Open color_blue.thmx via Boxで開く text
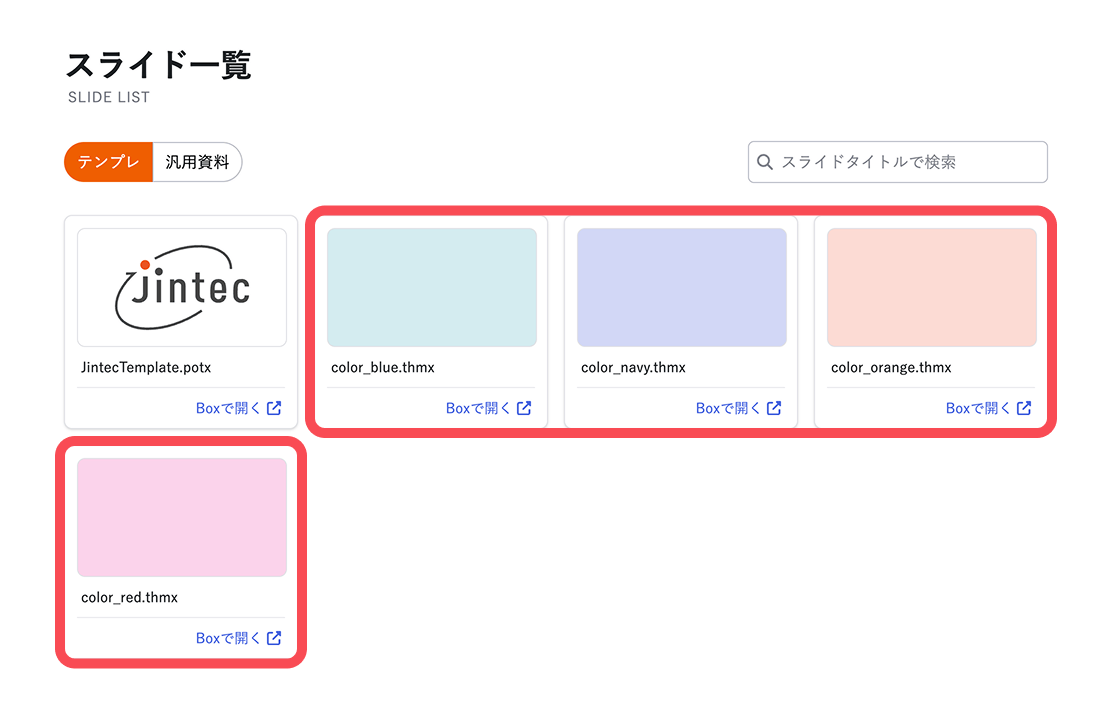1118x725 pixels. coord(478,408)
